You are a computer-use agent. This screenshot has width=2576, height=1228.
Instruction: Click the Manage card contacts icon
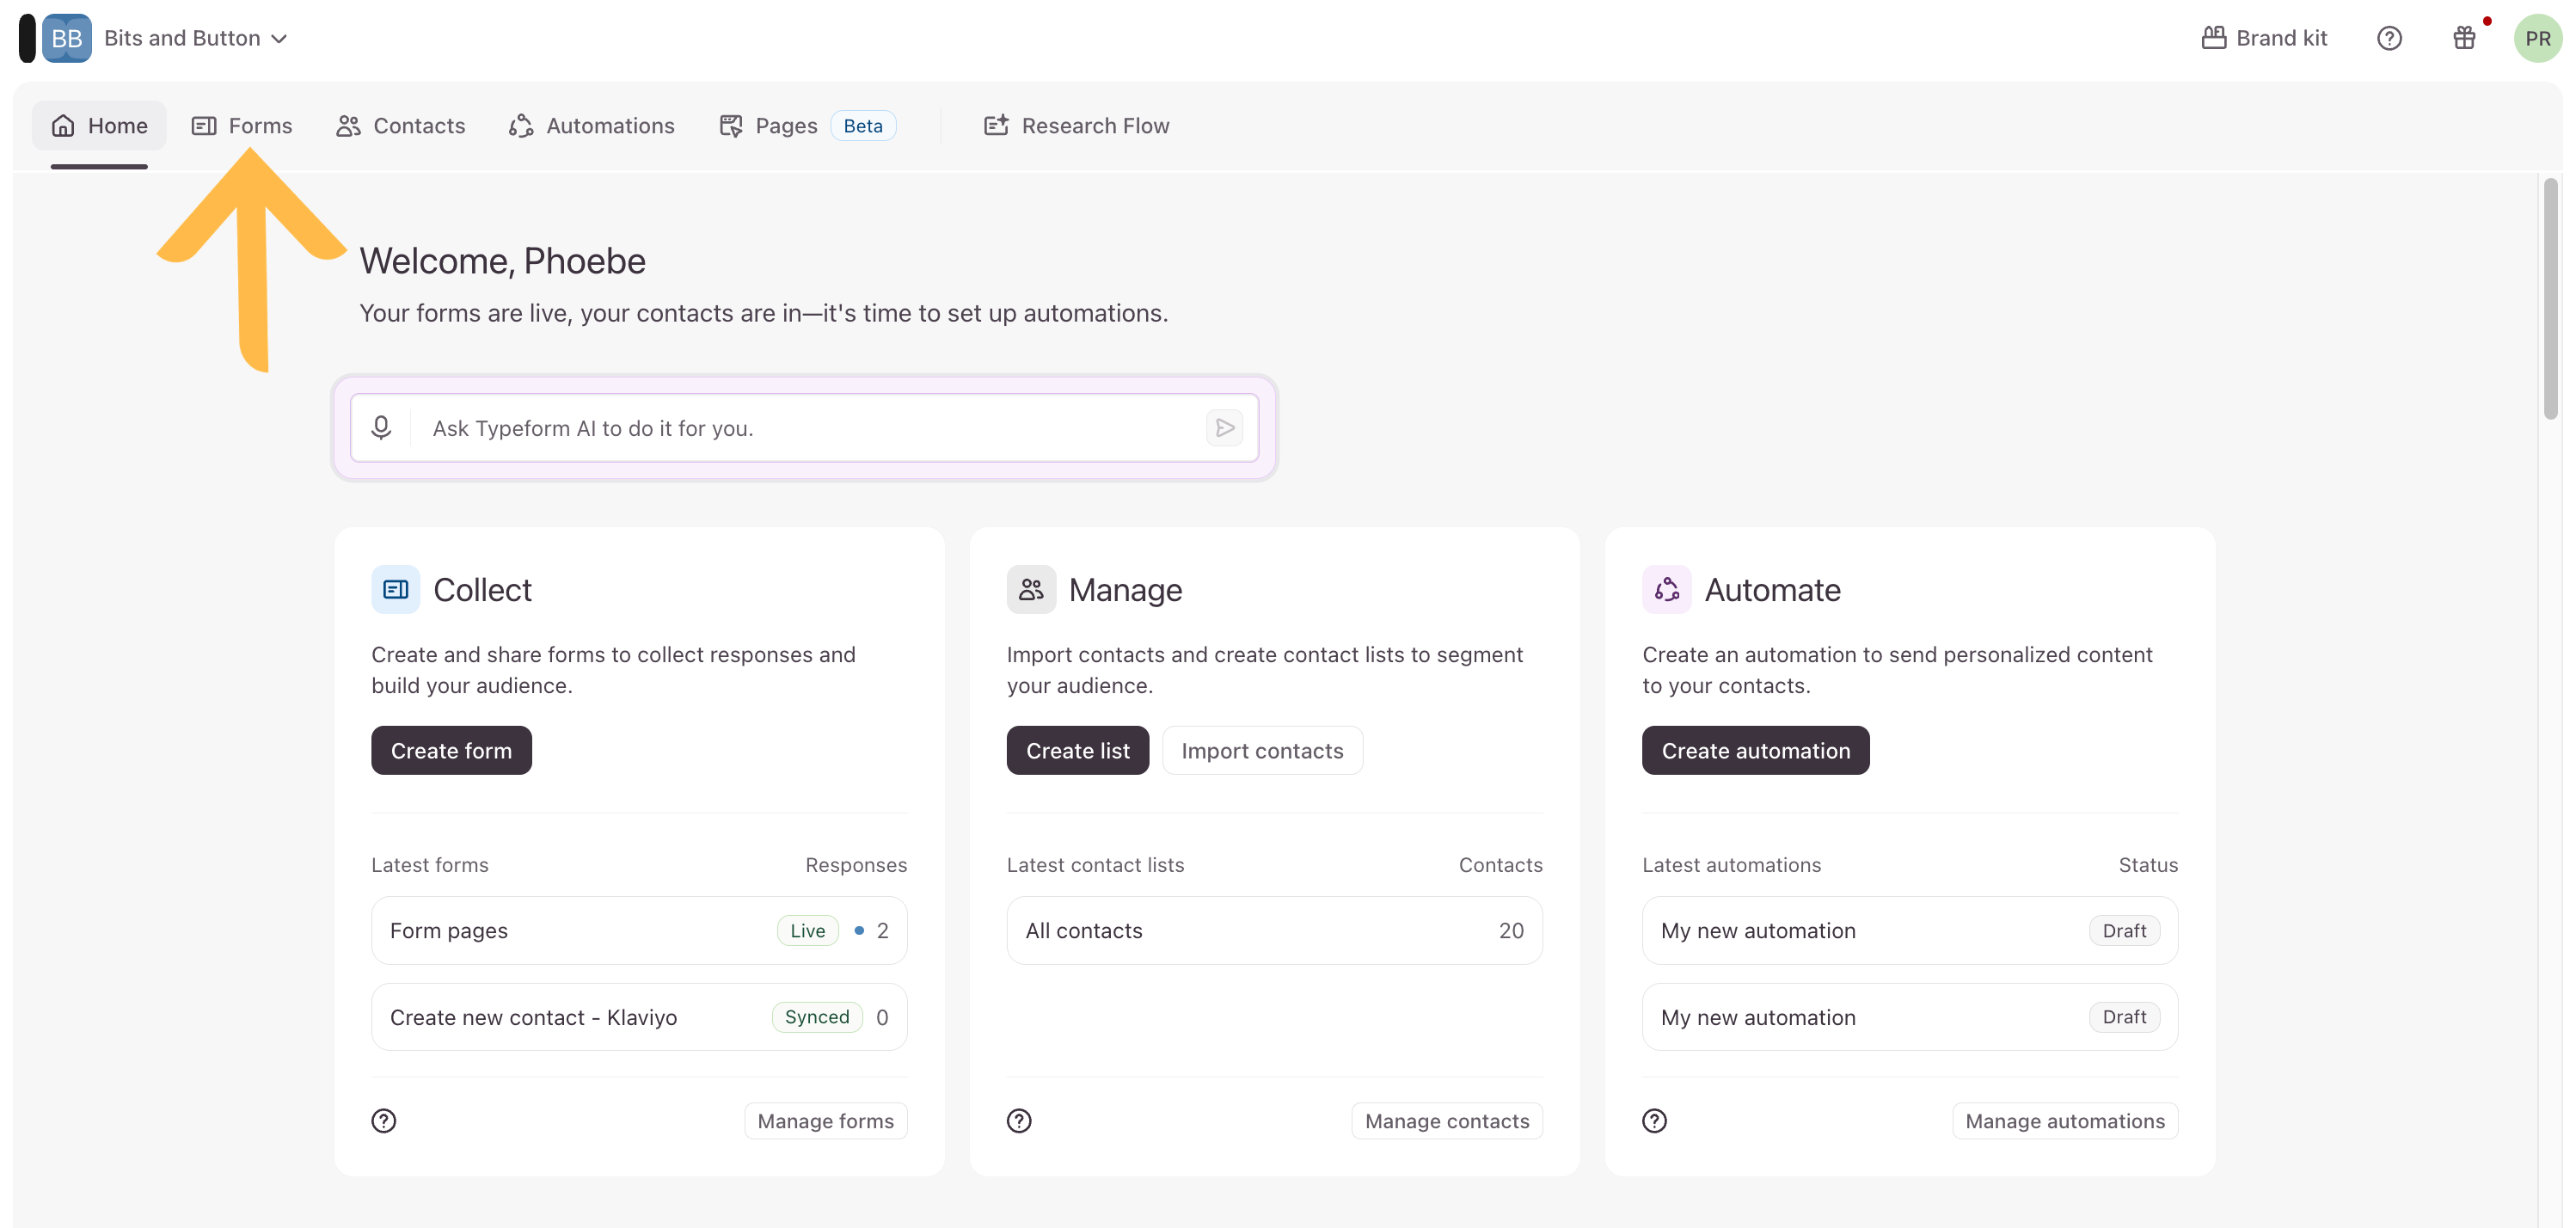(x=1031, y=590)
